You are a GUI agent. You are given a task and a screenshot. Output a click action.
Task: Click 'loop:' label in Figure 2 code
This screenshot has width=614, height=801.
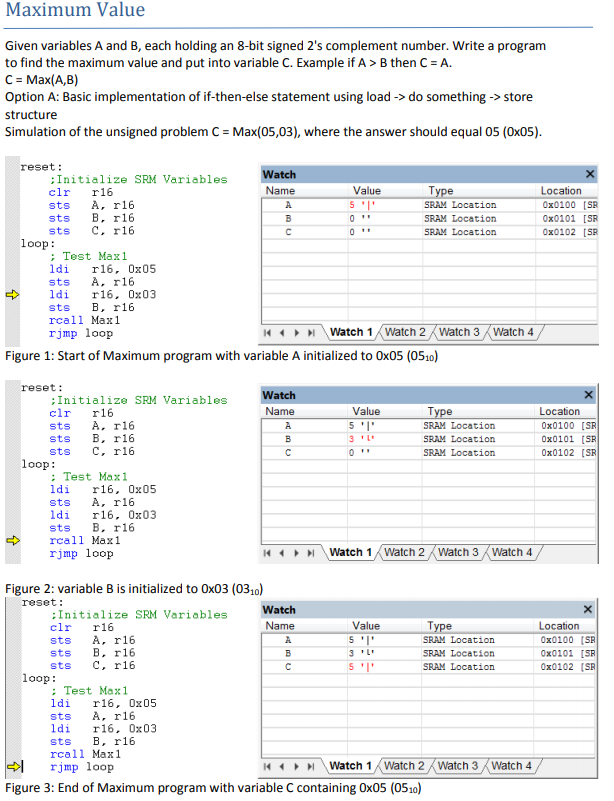pyautogui.click(x=39, y=464)
